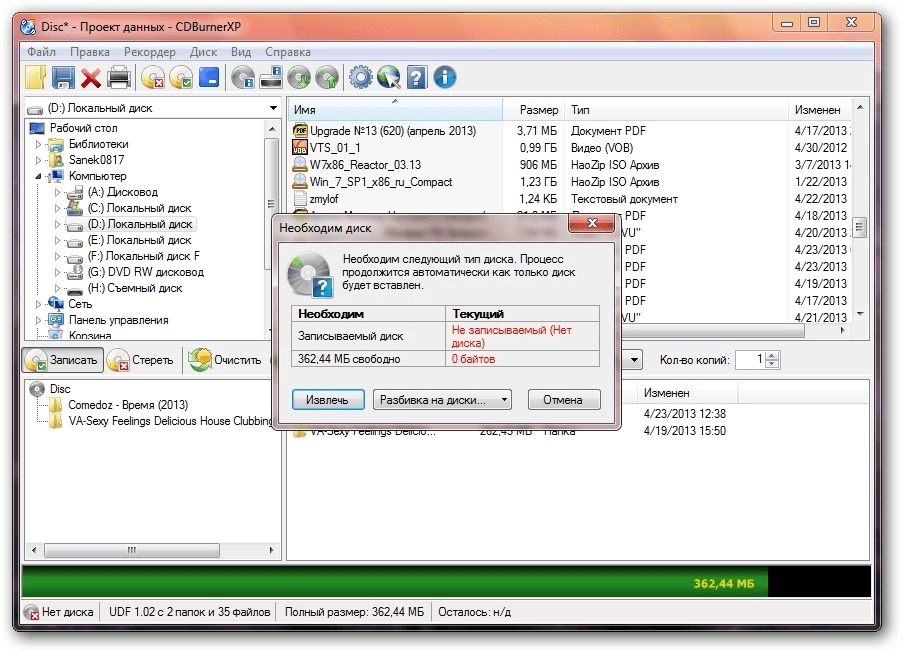Click the red X delete toolbar icon

(x=90, y=78)
